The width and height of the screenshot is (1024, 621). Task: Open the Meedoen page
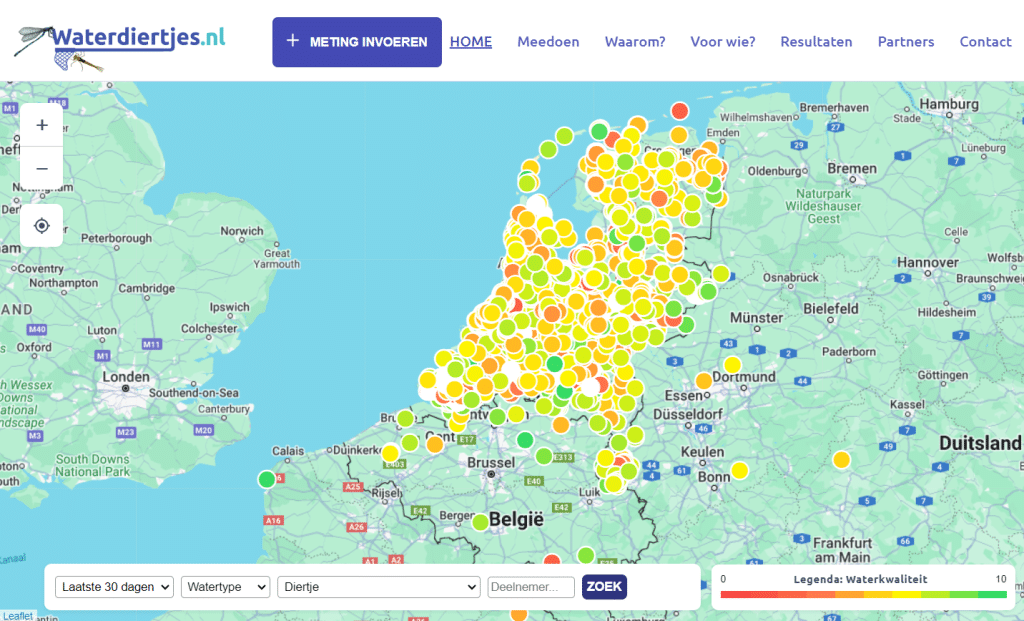click(x=548, y=42)
